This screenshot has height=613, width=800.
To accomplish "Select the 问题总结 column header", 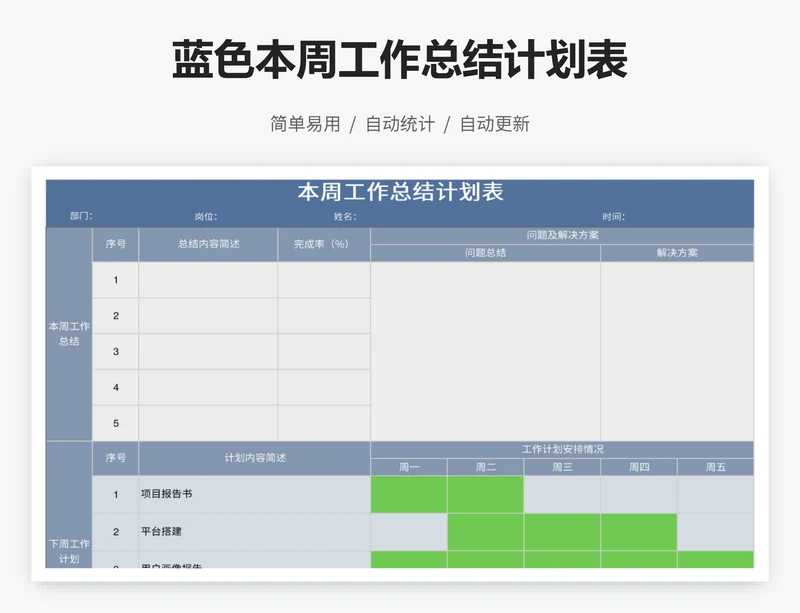I will pyautogui.click(x=485, y=253).
